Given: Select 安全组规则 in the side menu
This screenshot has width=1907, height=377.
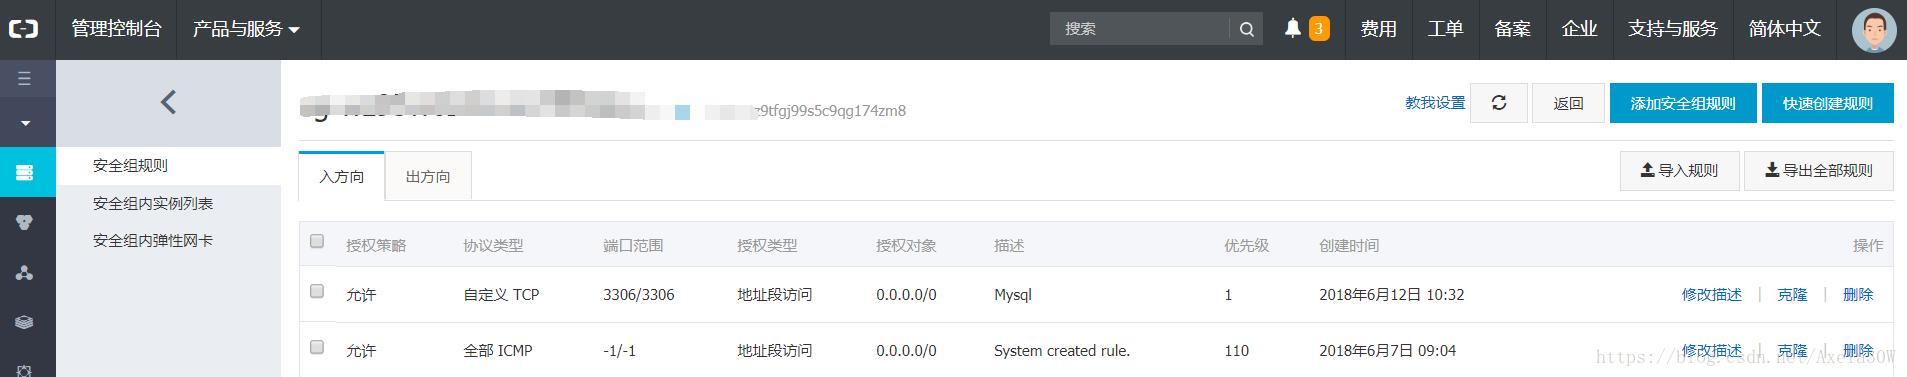Looking at the screenshot, I should pyautogui.click(x=130, y=166).
